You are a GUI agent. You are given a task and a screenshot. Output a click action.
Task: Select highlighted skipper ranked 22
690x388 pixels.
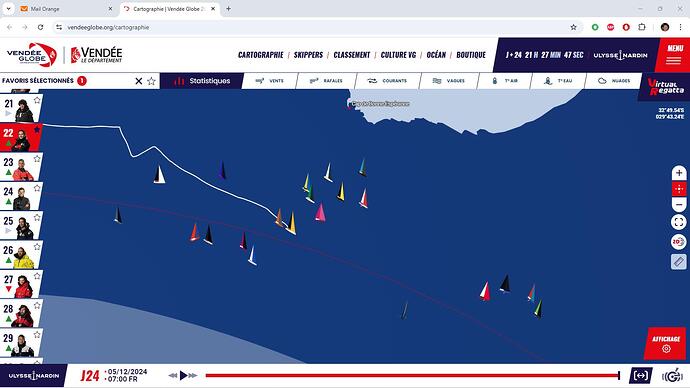click(21, 138)
